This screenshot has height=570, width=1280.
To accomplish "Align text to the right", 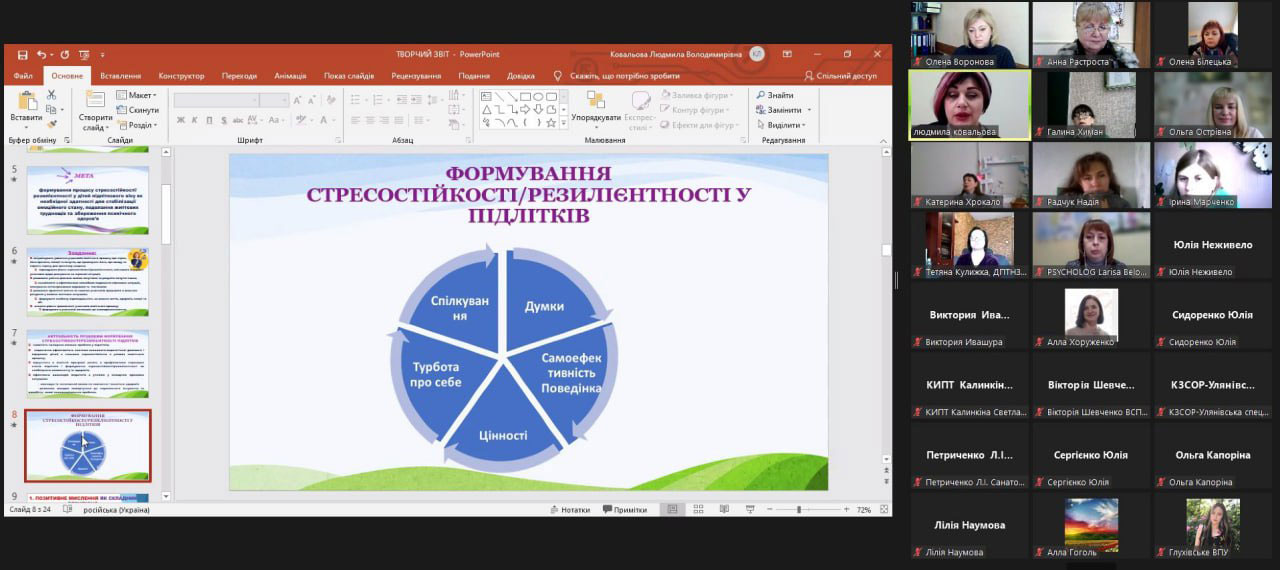I will (386, 120).
